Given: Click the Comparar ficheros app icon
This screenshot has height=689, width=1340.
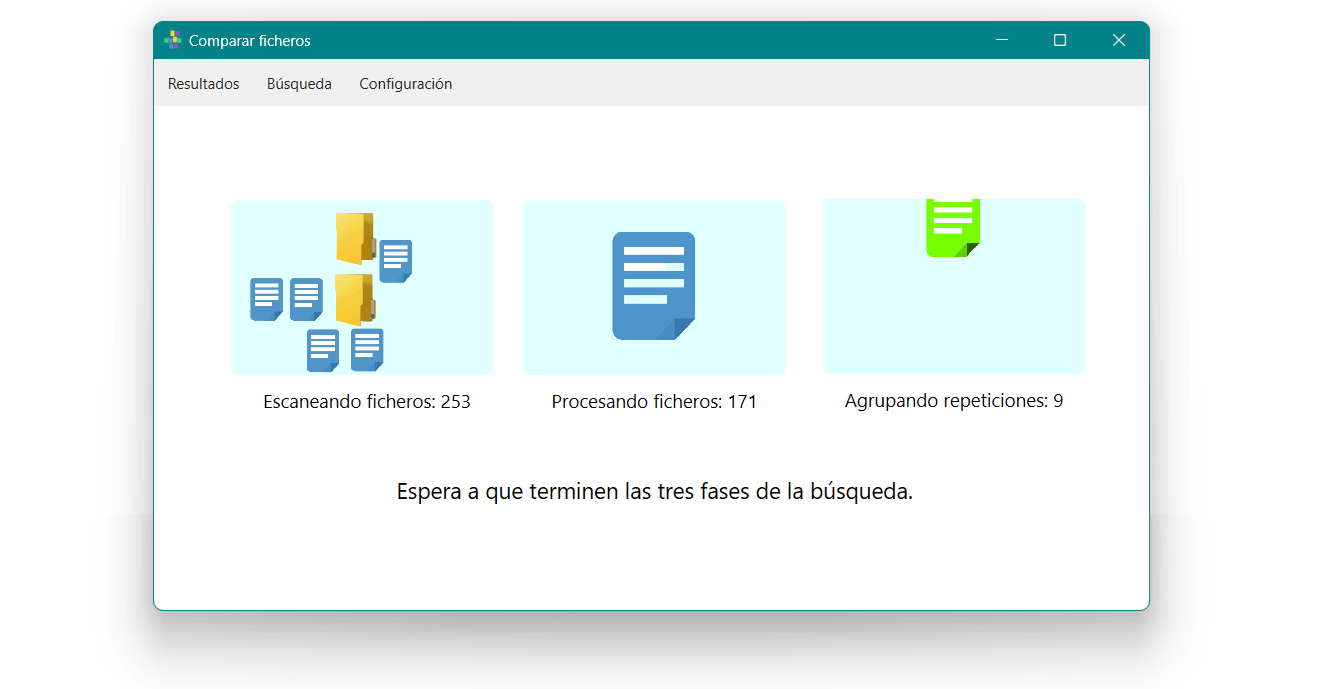Looking at the screenshot, I should (173, 40).
